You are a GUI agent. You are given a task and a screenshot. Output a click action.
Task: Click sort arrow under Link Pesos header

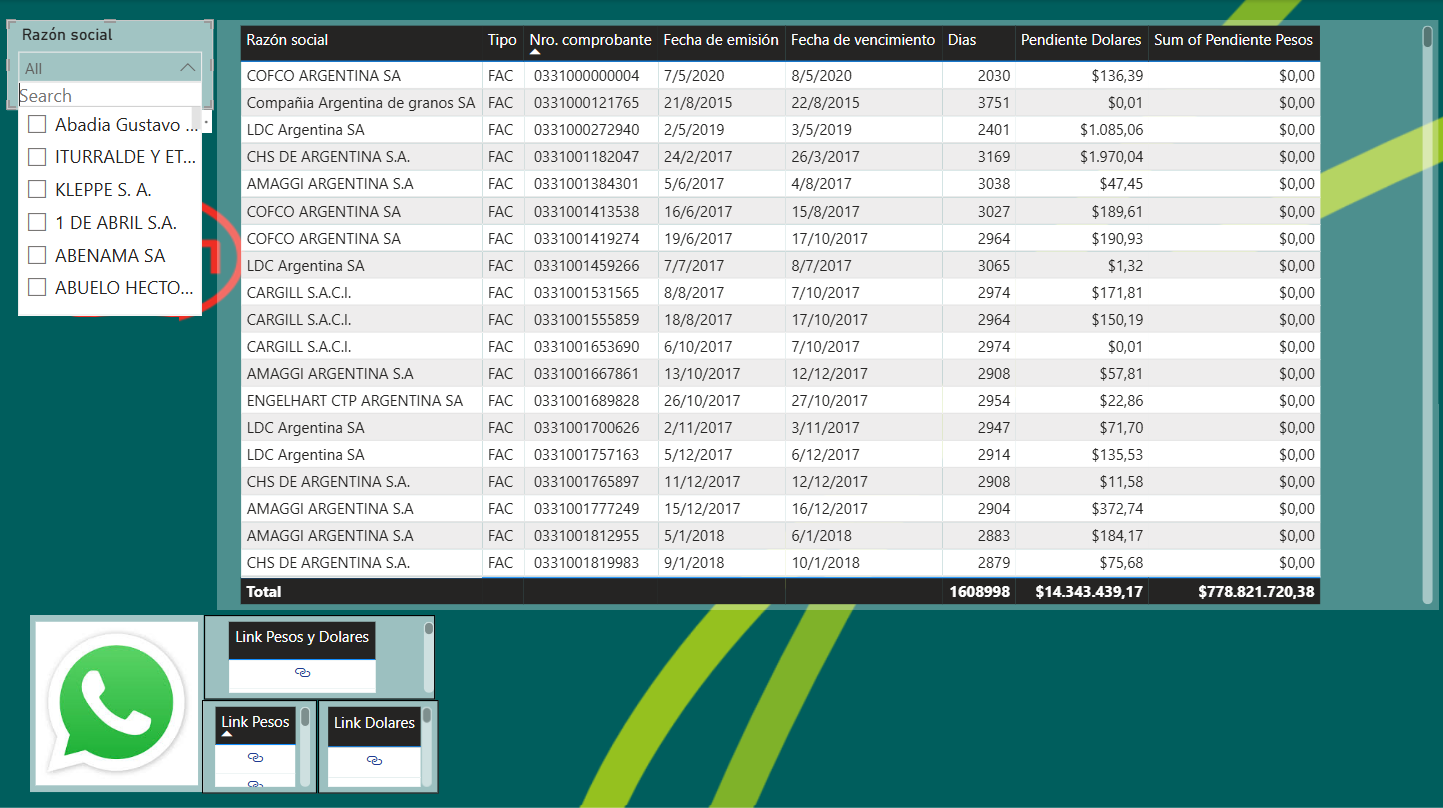[227, 735]
